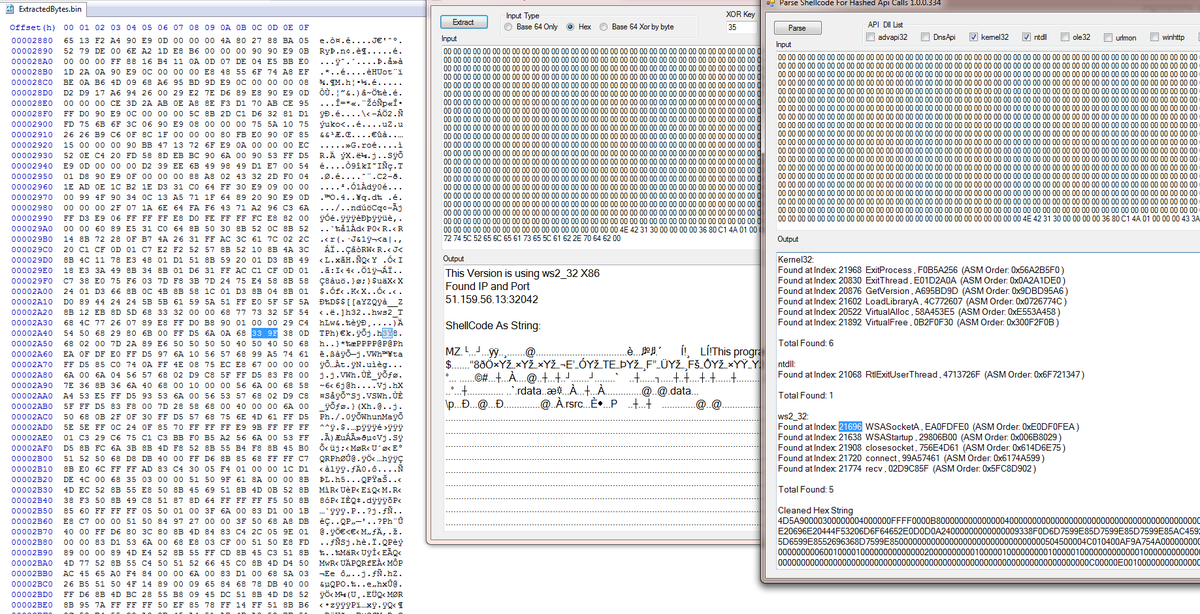Click the highlighted index 21696

850,427
